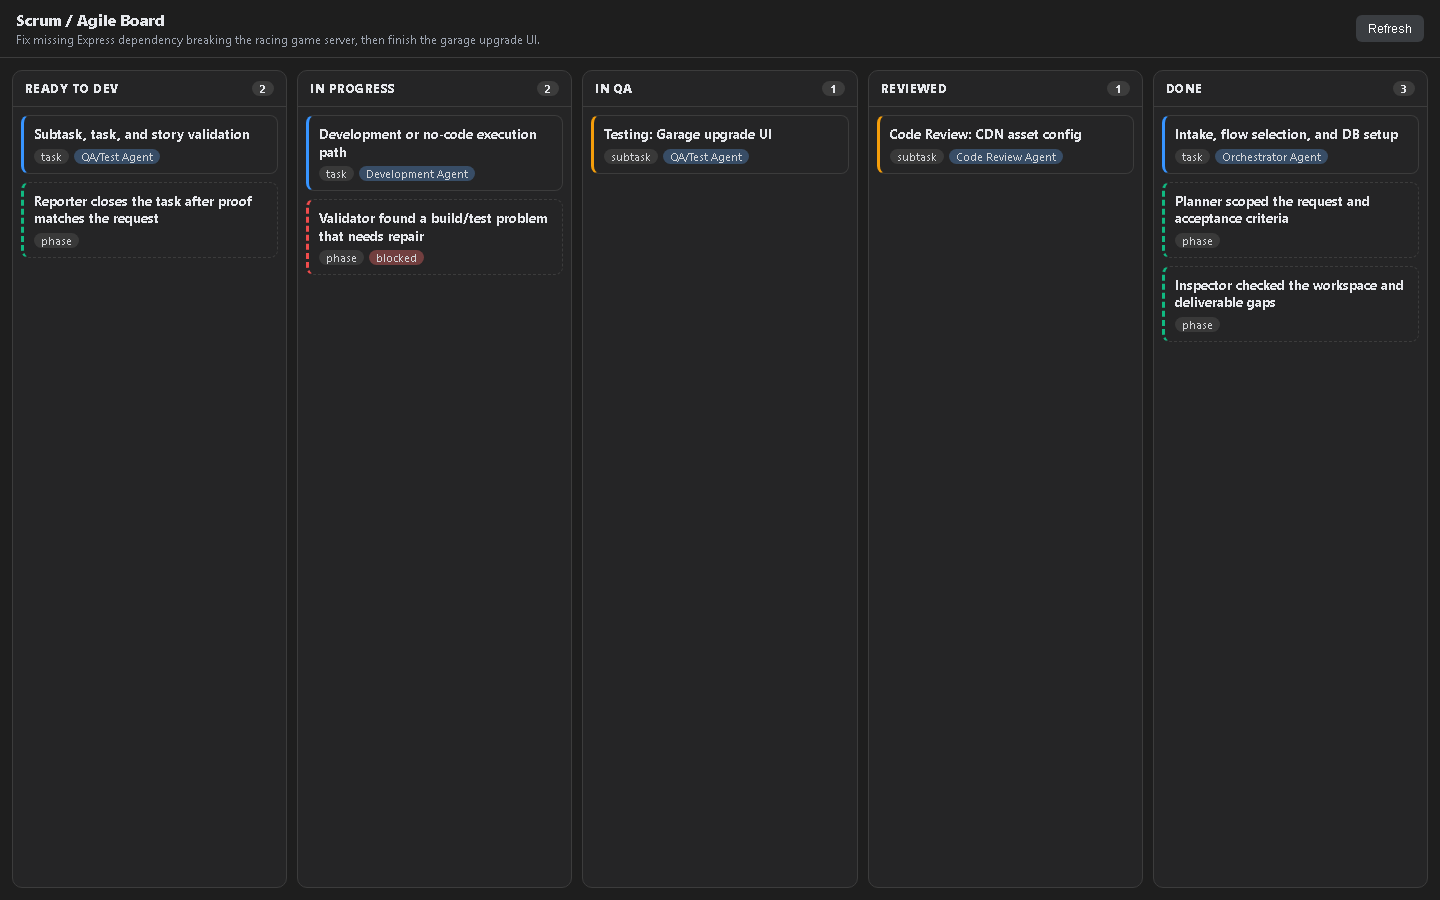Open 'Intake, flow selection, and DB setup' card
The image size is (1440, 900).
click(1290, 144)
